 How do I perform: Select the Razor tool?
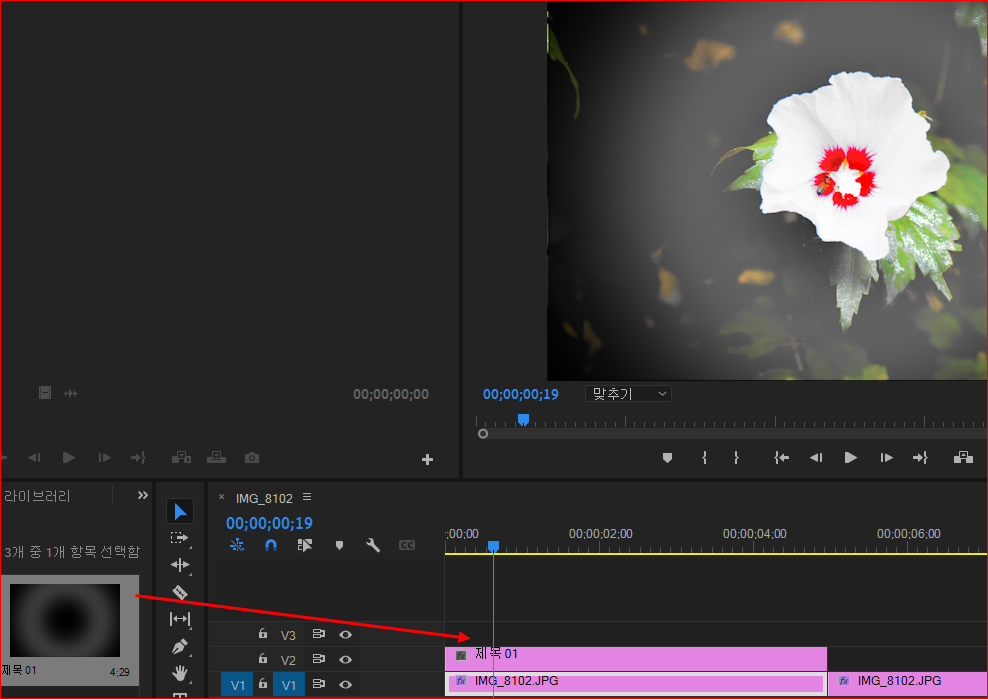pos(180,592)
